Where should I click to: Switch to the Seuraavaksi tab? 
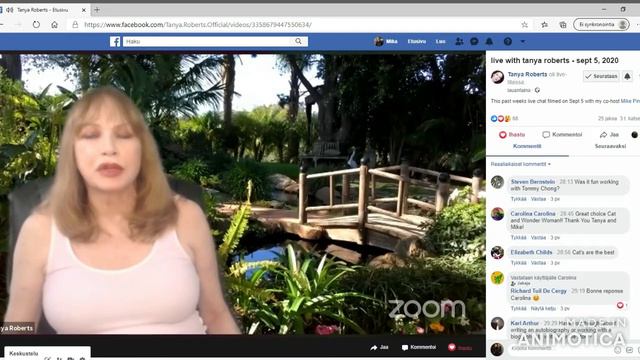tap(610, 146)
